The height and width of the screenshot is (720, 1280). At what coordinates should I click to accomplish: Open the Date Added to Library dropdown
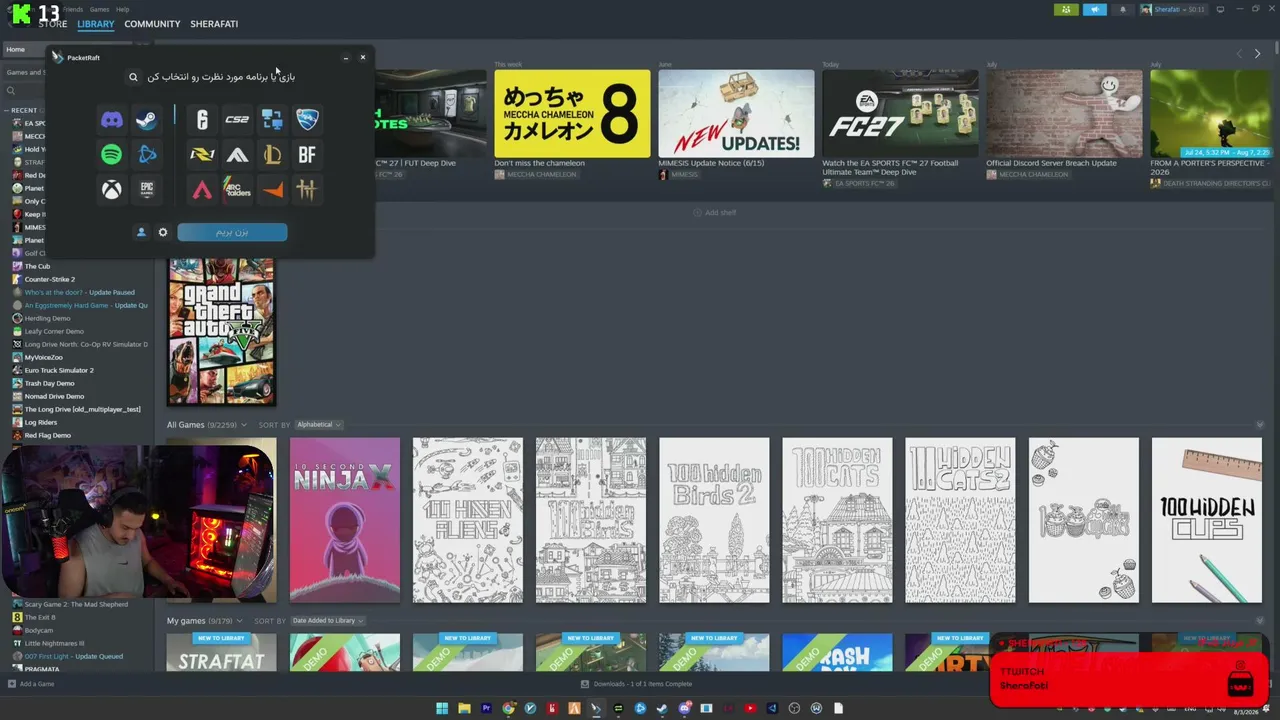327,621
